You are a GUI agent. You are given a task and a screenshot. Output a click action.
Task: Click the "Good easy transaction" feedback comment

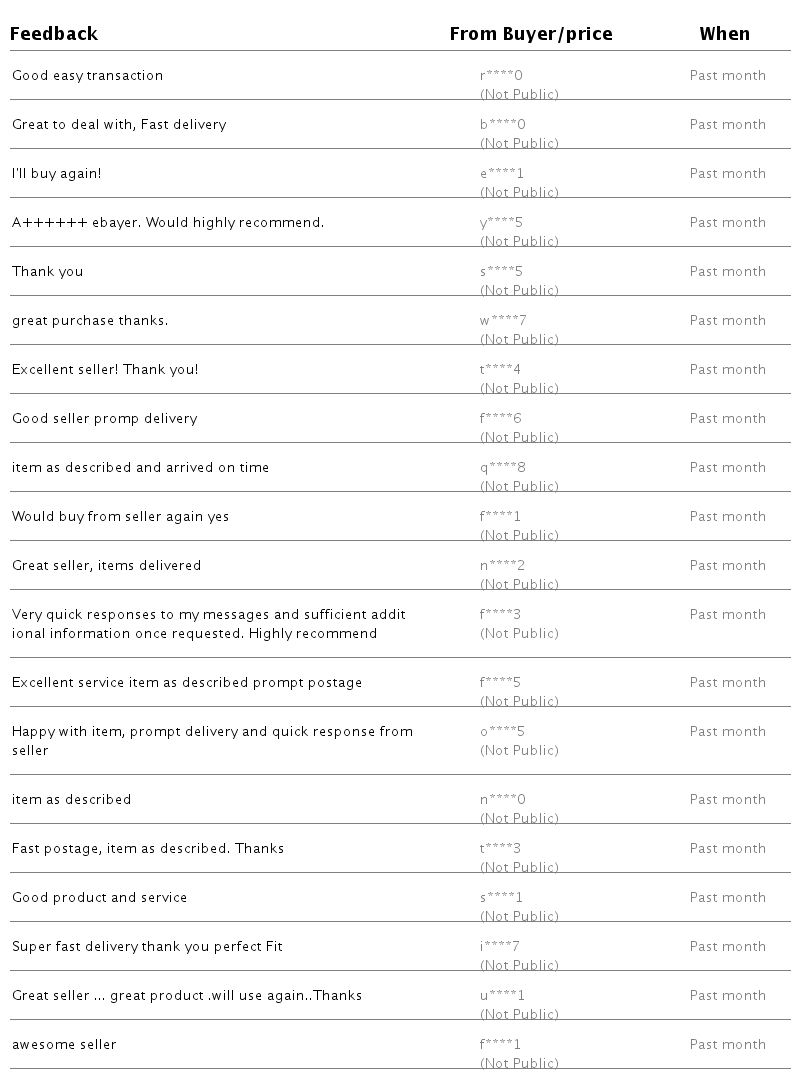[x=87, y=76]
